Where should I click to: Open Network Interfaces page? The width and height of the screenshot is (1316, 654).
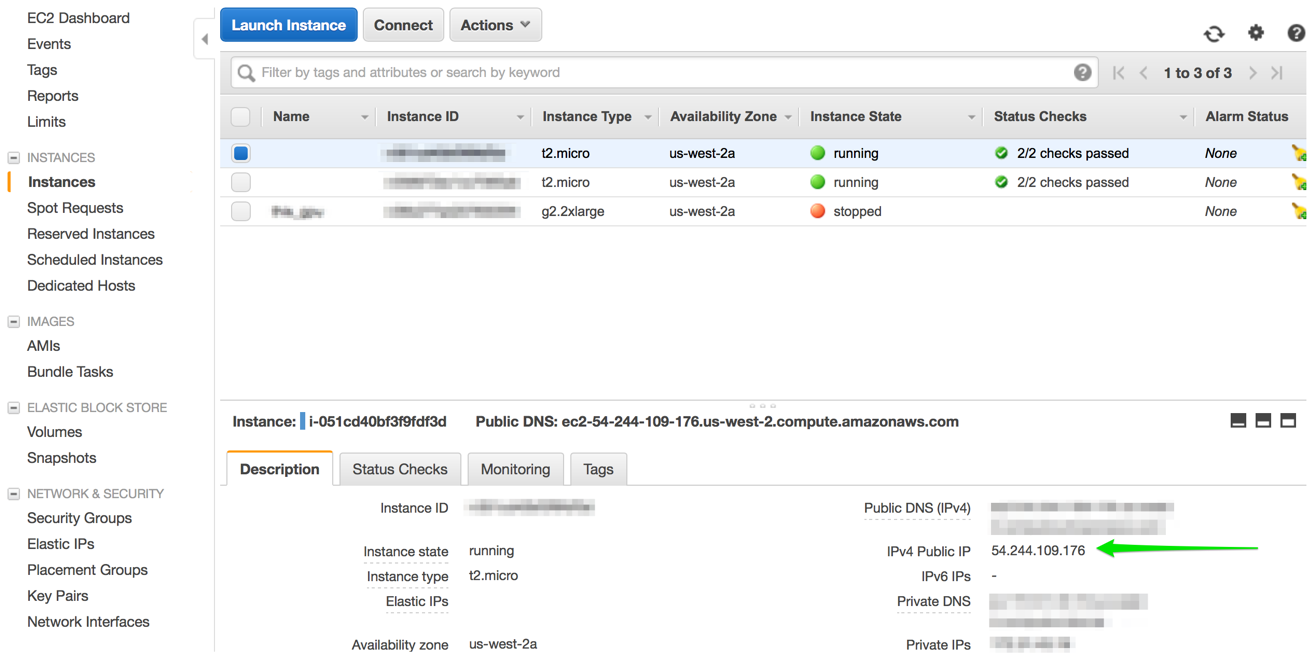[x=88, y=622]
